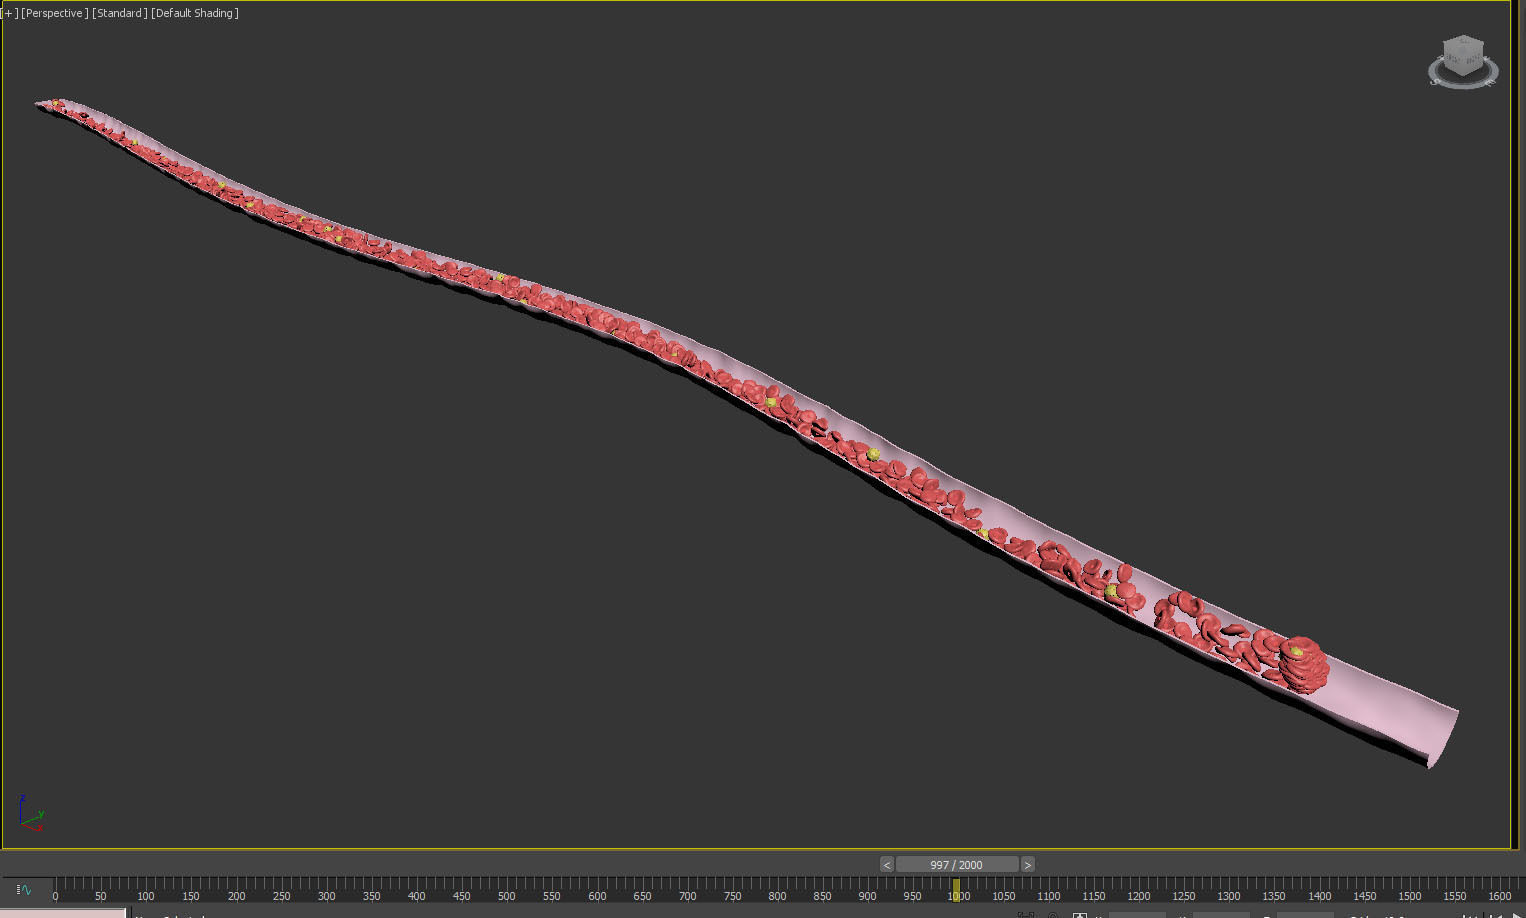1526x918 pixels.
Task: Click the yellow current-frame marker on the track bar
Action: [x=956, y=889]
